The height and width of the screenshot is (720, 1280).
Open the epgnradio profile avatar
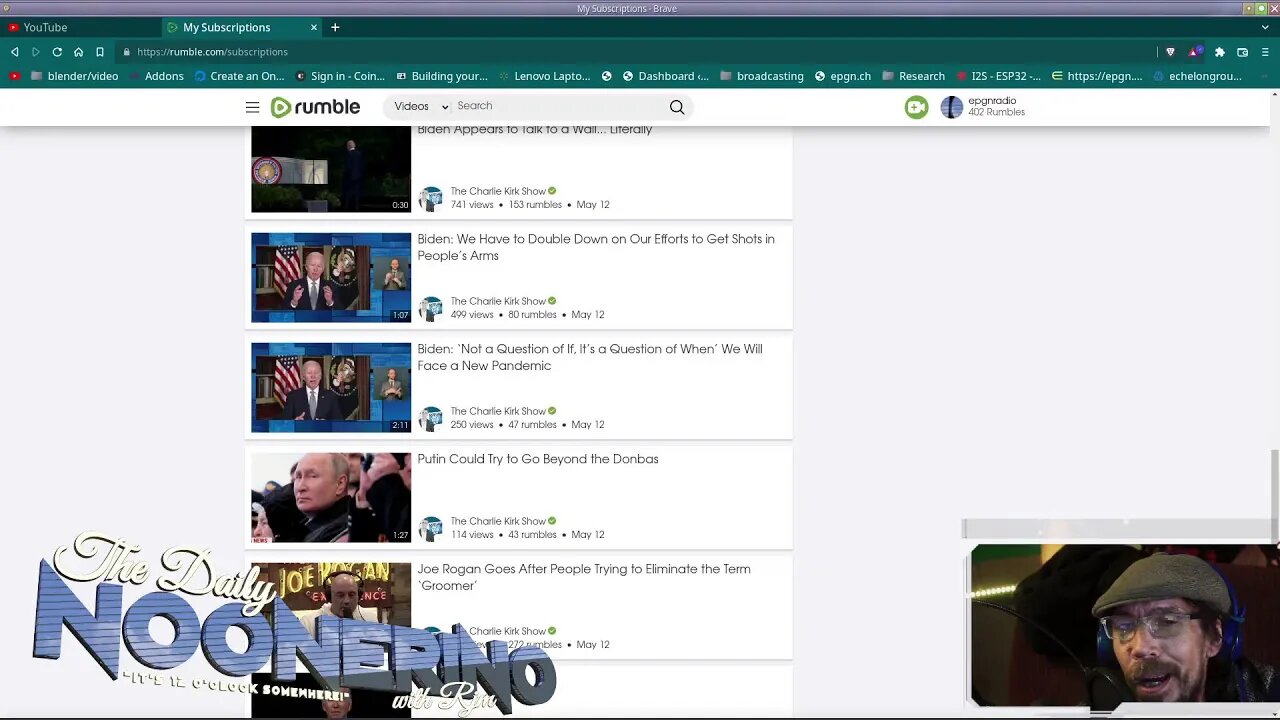pyautogui.click(x=951, y=107)
